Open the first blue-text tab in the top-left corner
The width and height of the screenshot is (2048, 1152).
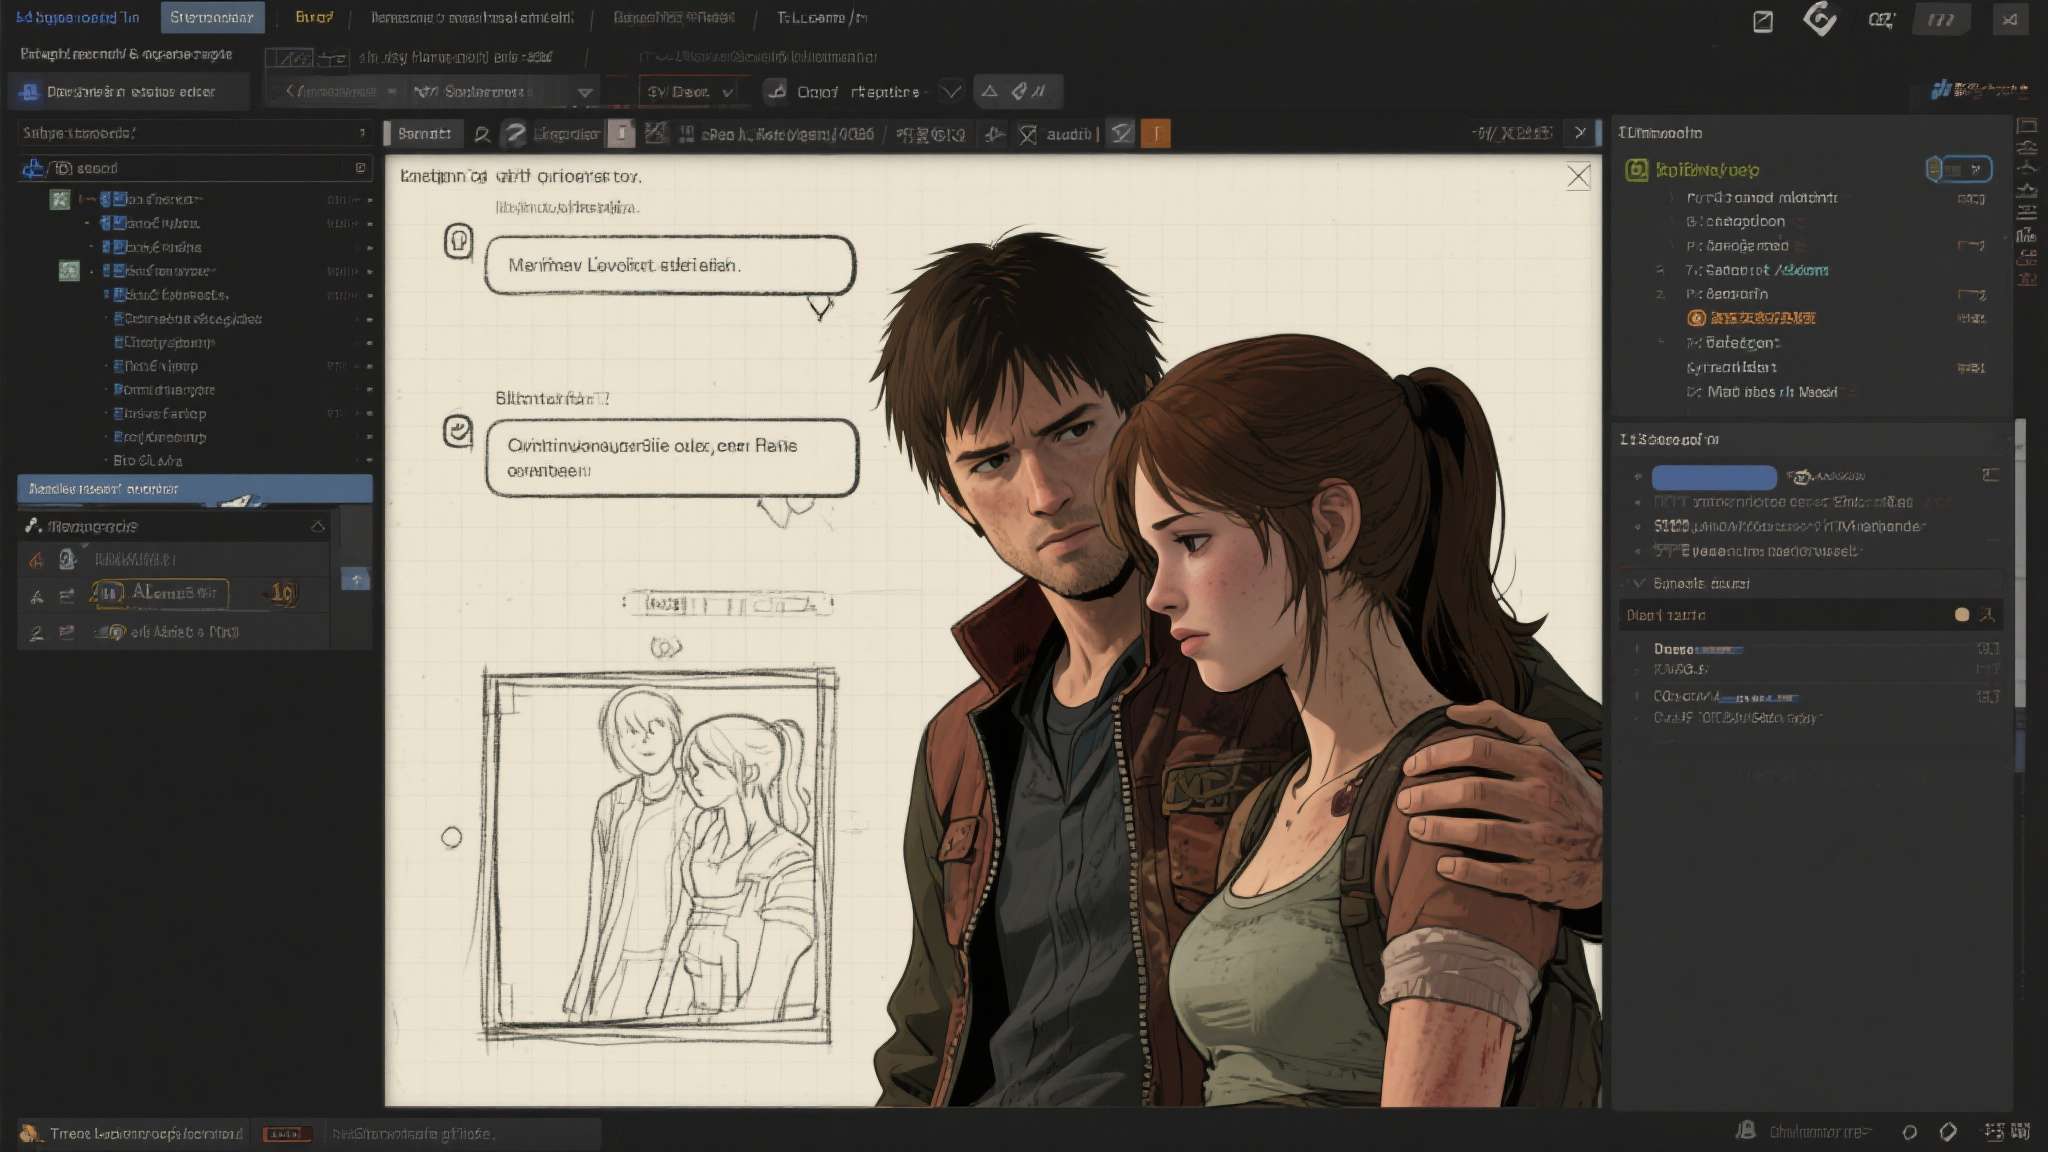78,17
